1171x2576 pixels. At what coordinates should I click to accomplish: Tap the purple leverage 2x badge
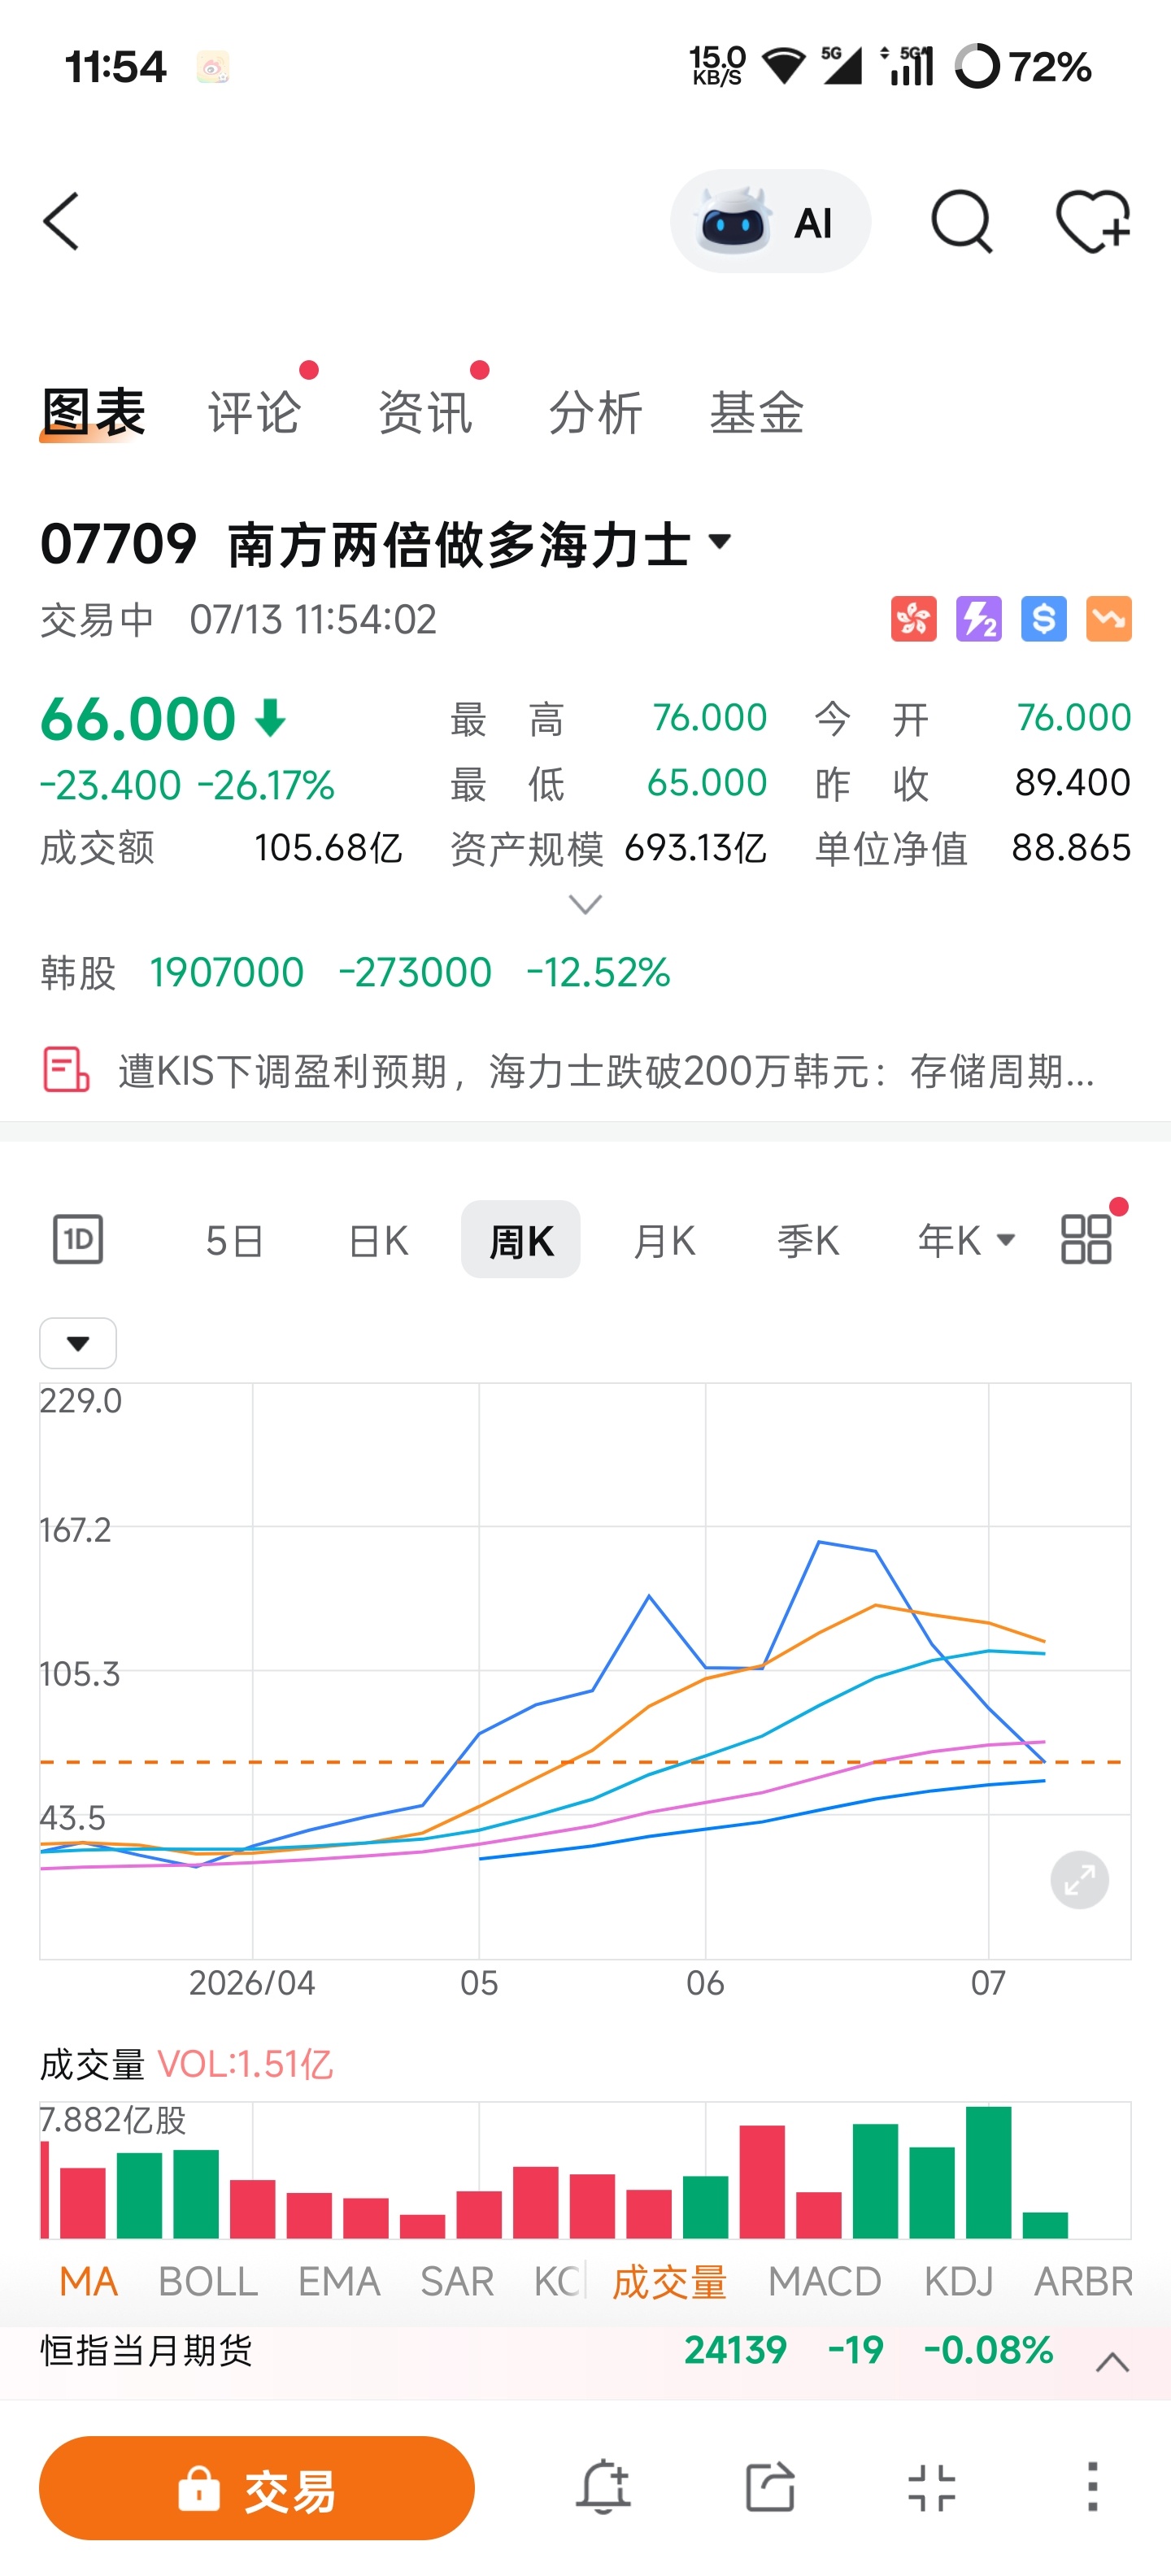pos(979,619)
